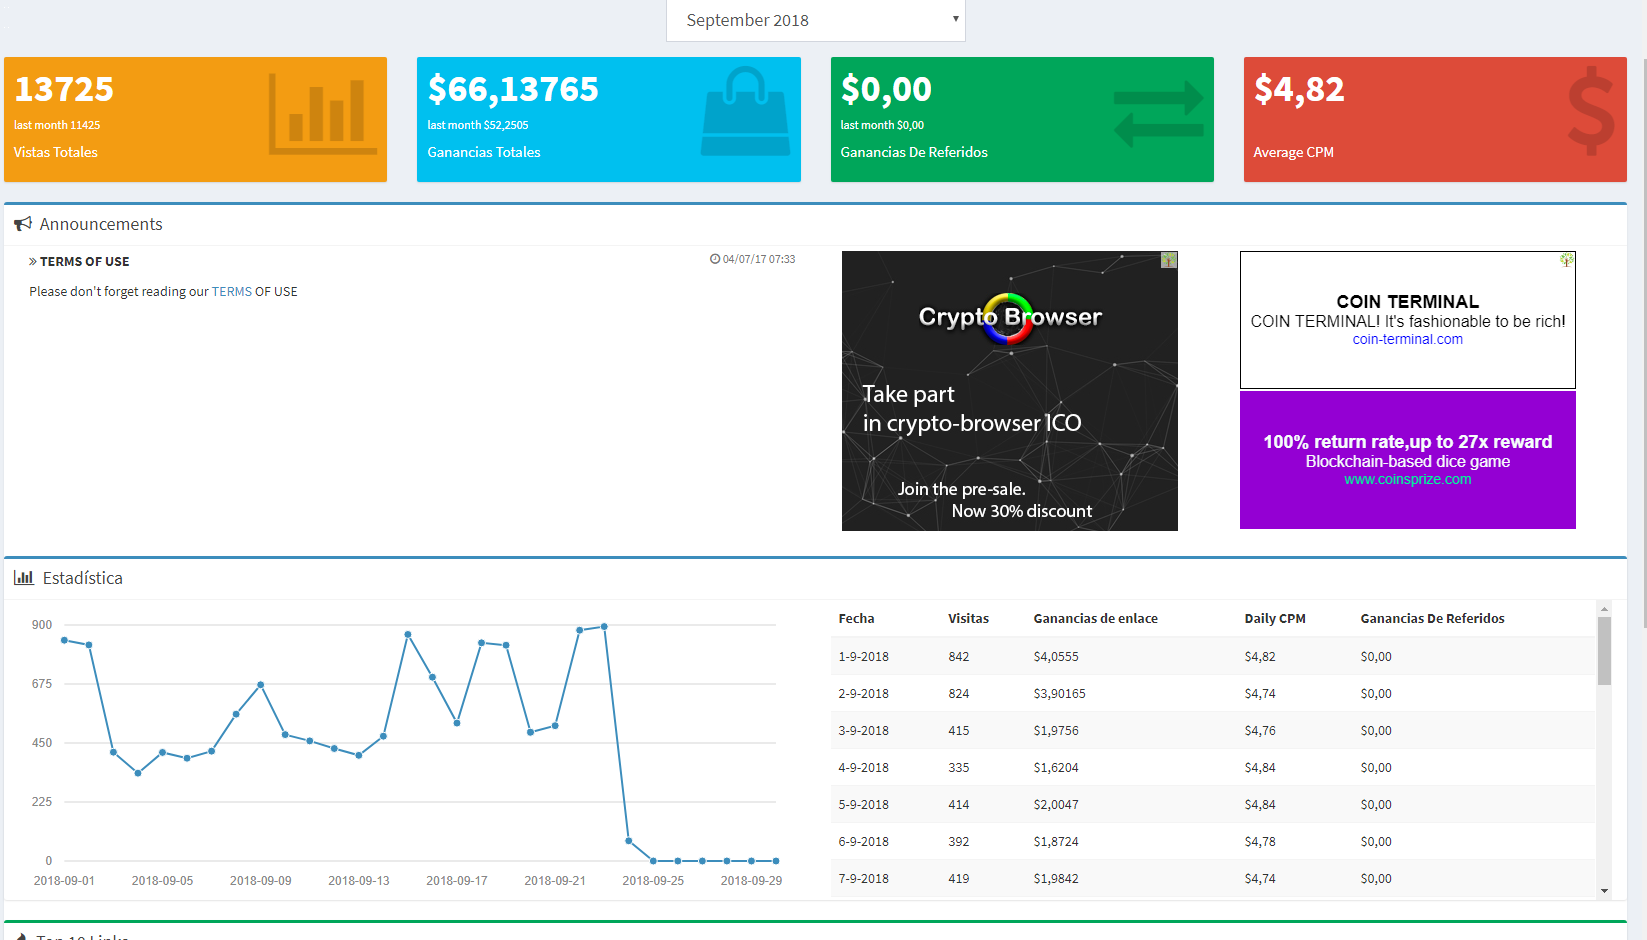The image size is (1647, 940).
Task: Click the 335 visits value
Action: (x=959, y=768)
